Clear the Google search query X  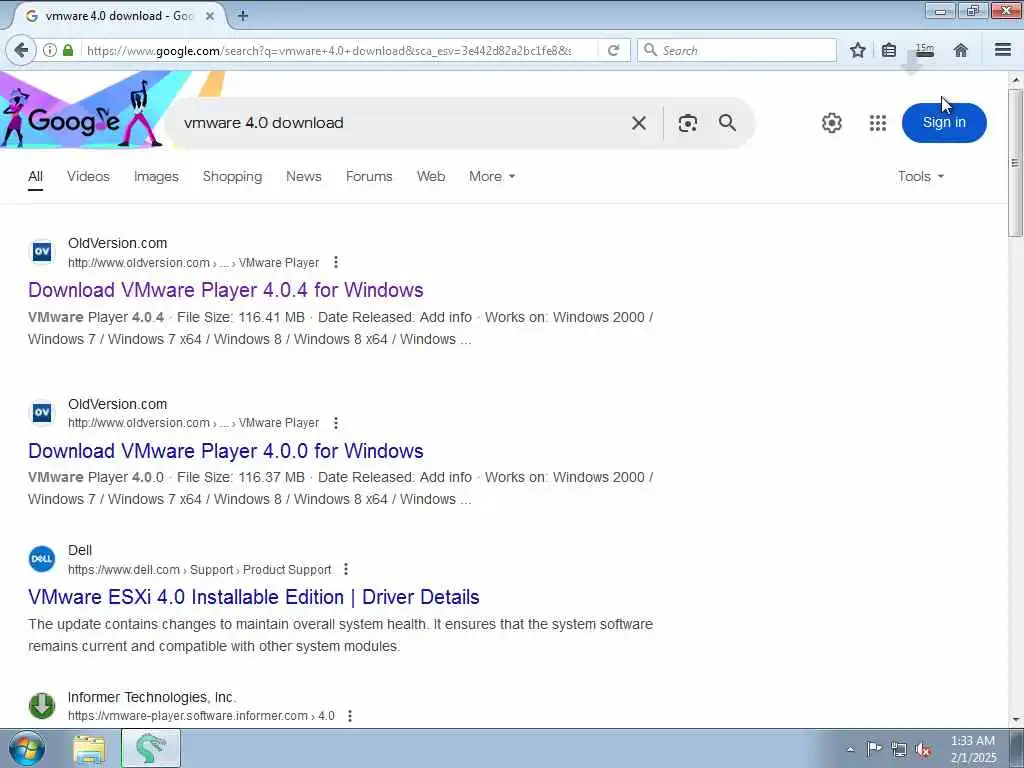click(639, 123)
